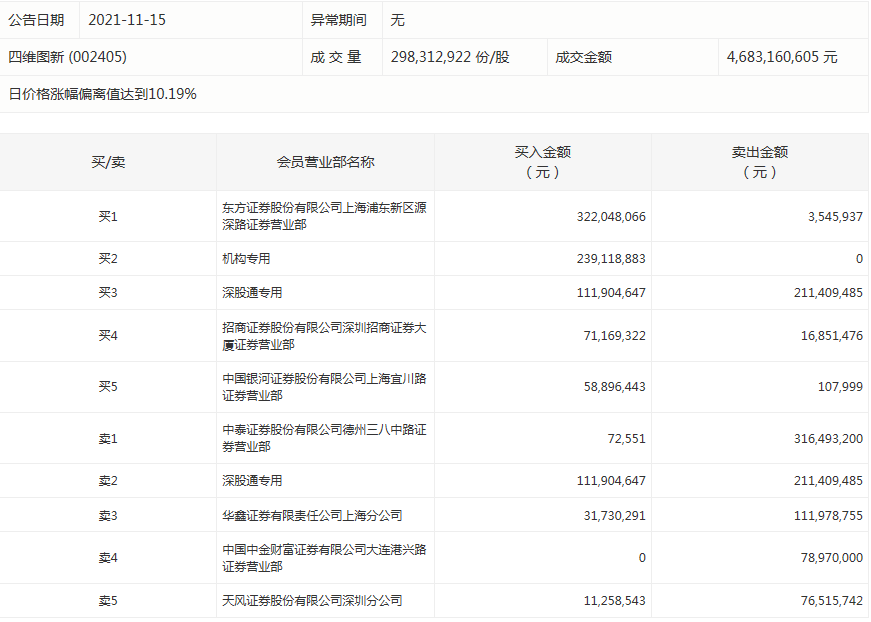The image size is (871, 622).
Task: Click the 日价格涨幅偏离值达到10.19% line
Action: (102, 94)
